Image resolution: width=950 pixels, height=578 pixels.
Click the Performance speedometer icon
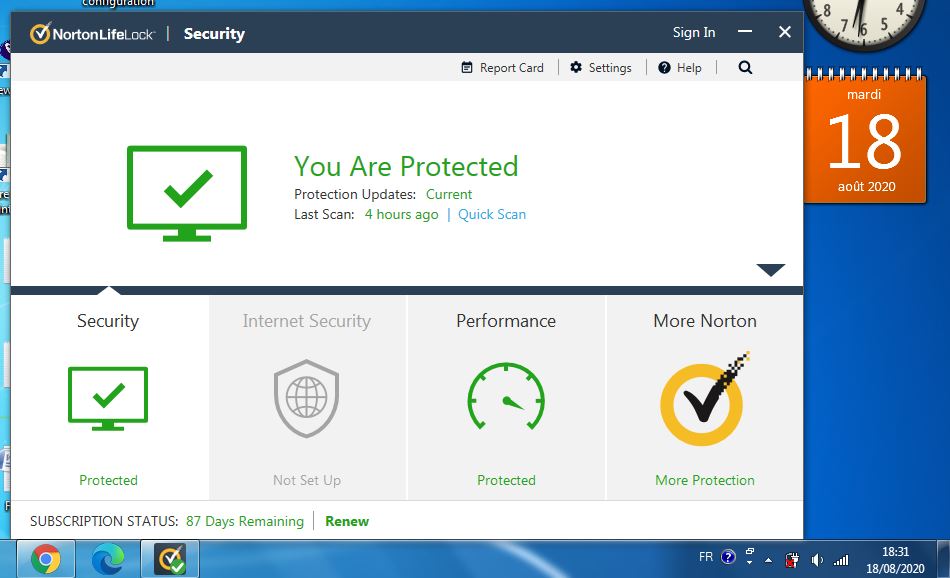[506, 396]
